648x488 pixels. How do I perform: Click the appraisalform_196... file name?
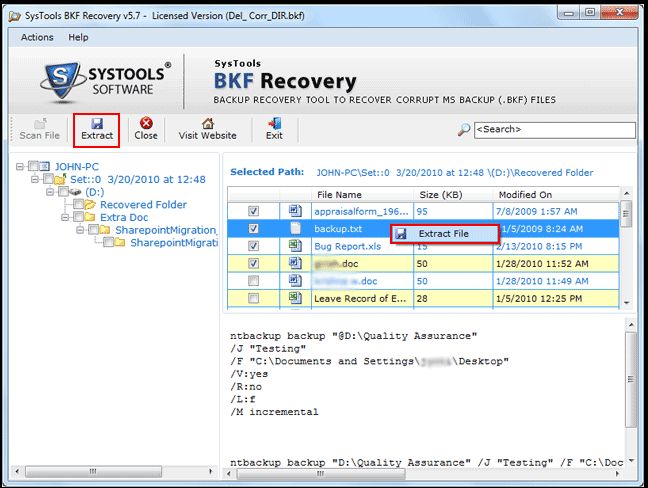pyautogui.click(x=362, y=211)
